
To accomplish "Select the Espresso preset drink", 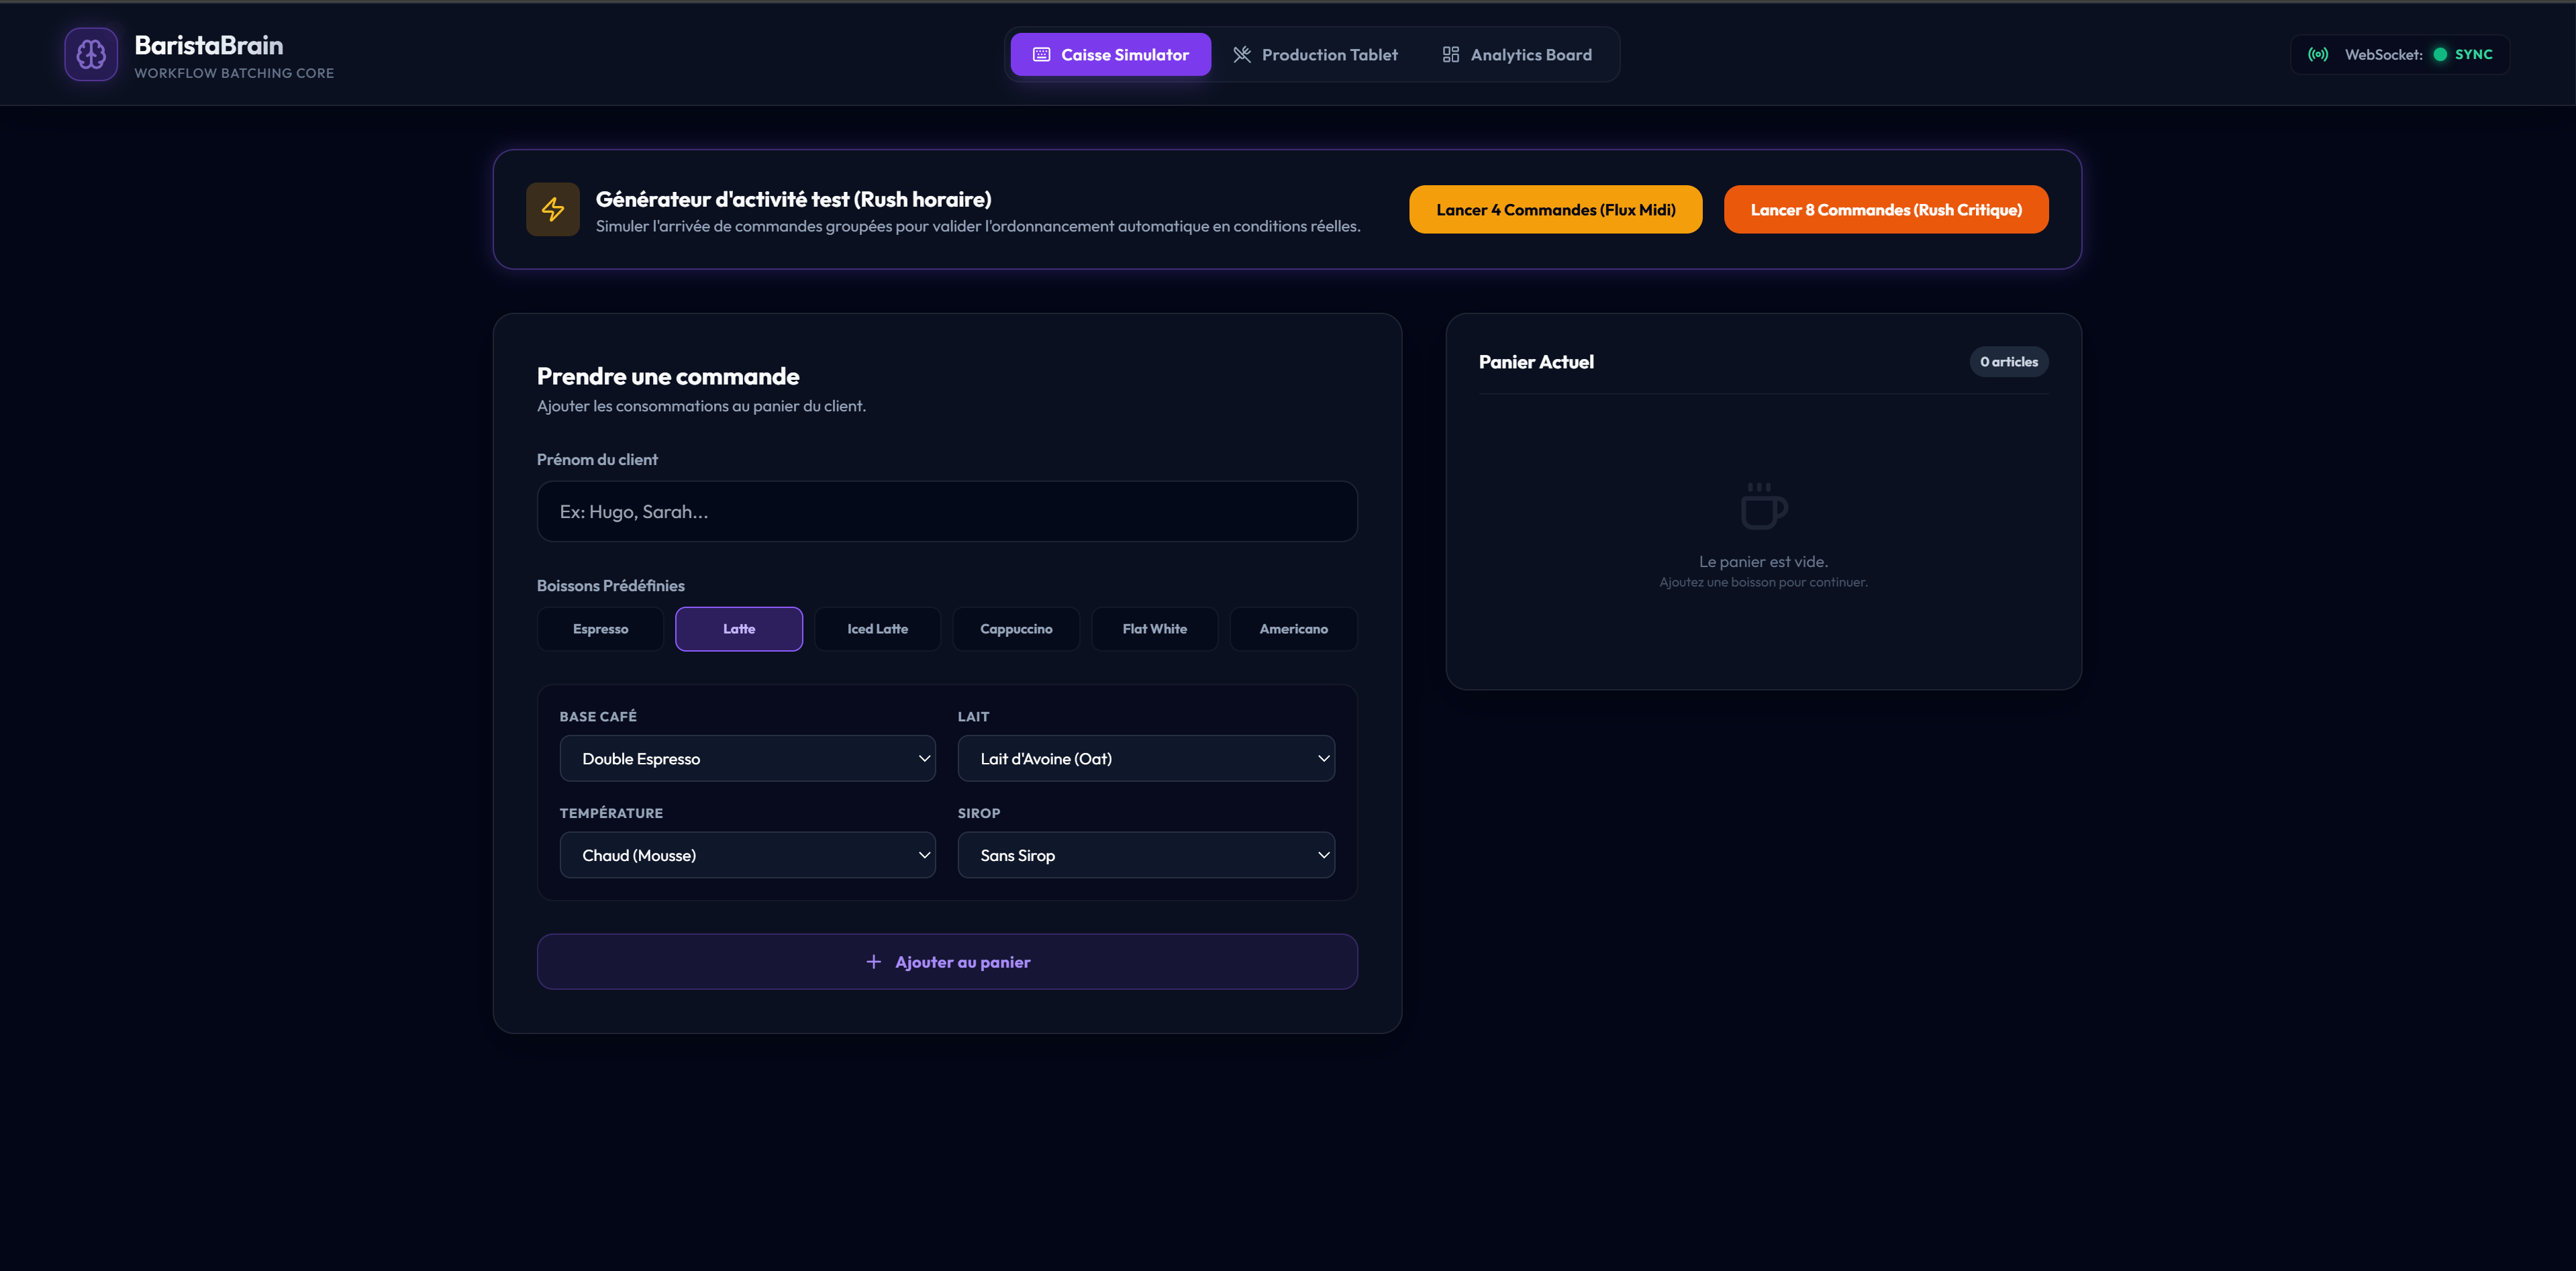I will (600, 629).
